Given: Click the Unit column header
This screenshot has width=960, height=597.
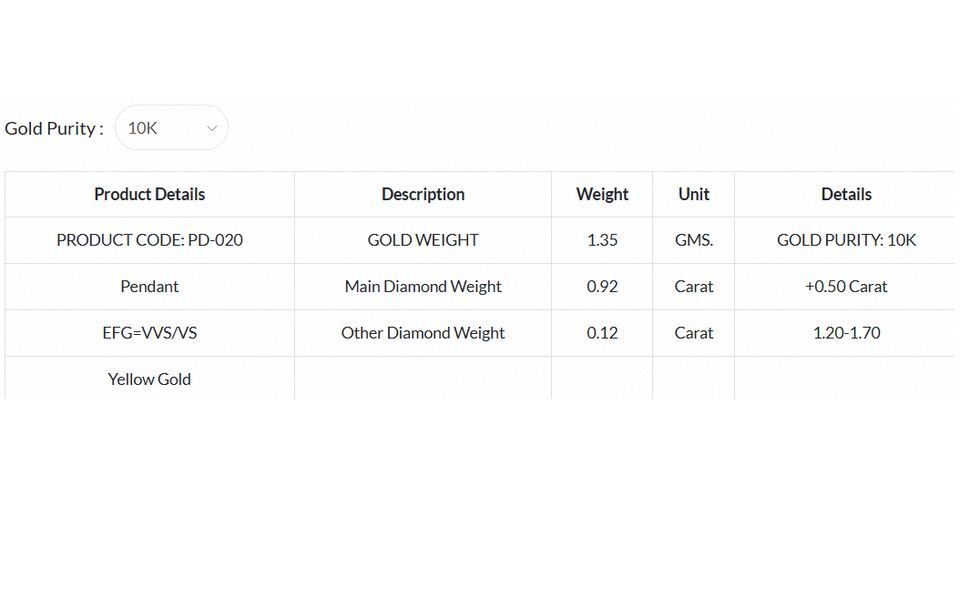Looking at the screenshot, I should pyautogui.click(x=694, y=194).
